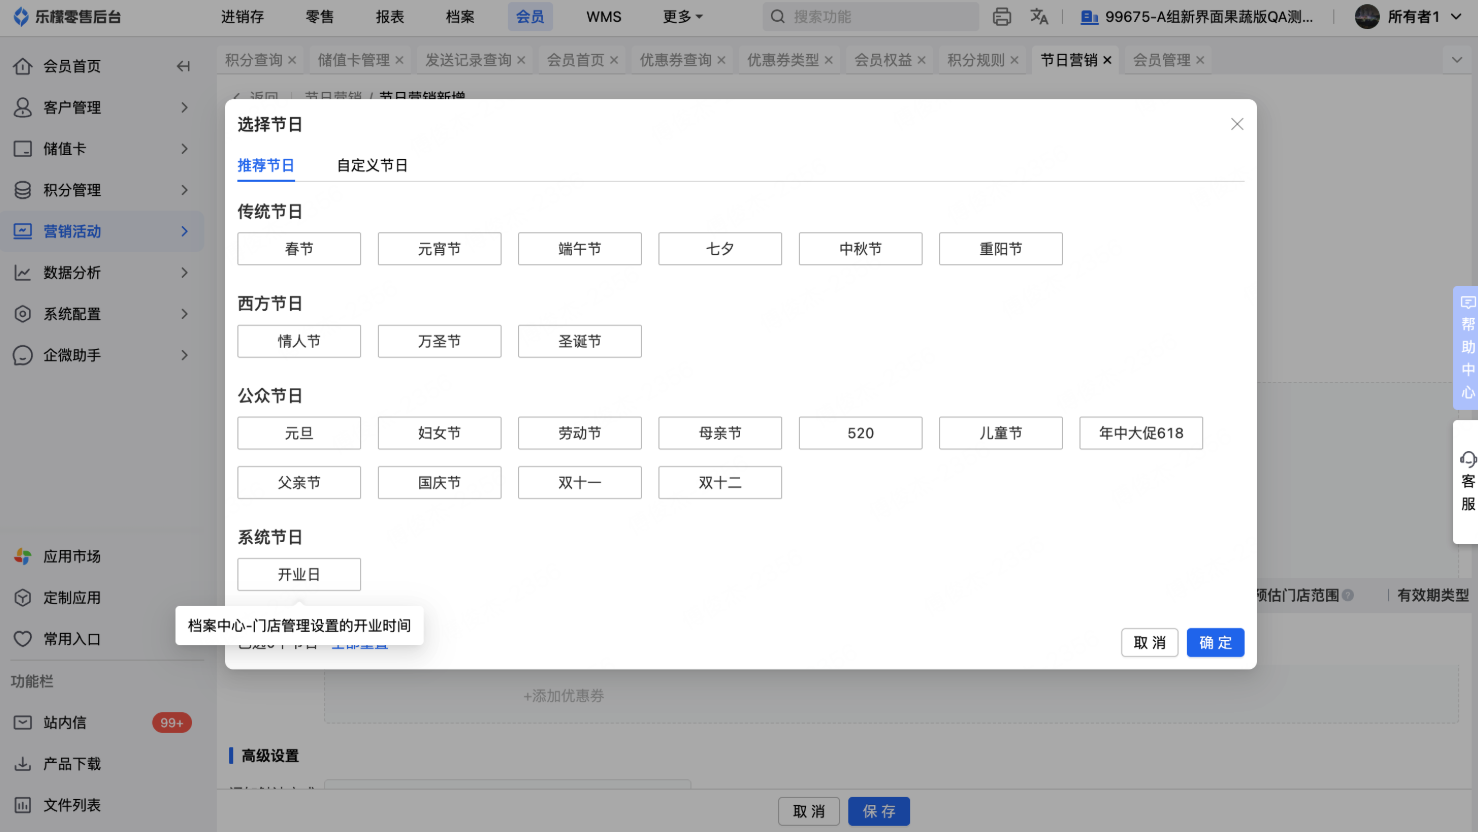Open the 帮助中心 side panel

(x=1467, y=347)
